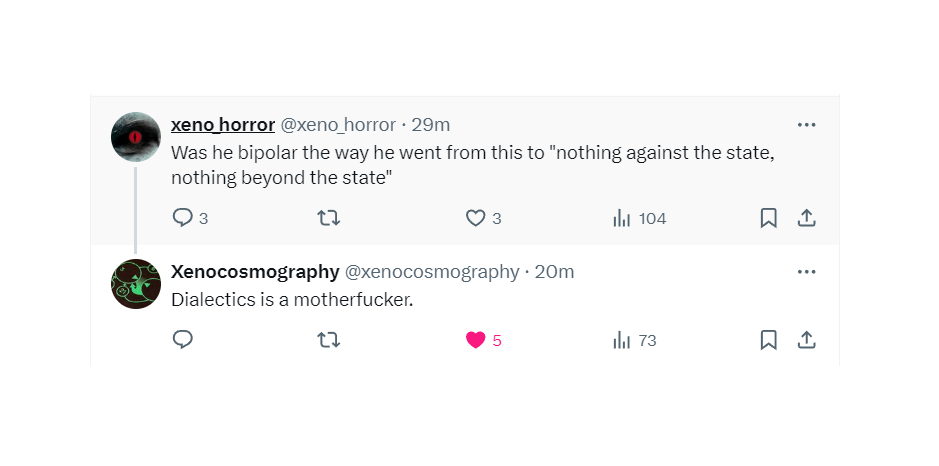
Task: Retweet the Dialectics reply
Action: (328, 340)
